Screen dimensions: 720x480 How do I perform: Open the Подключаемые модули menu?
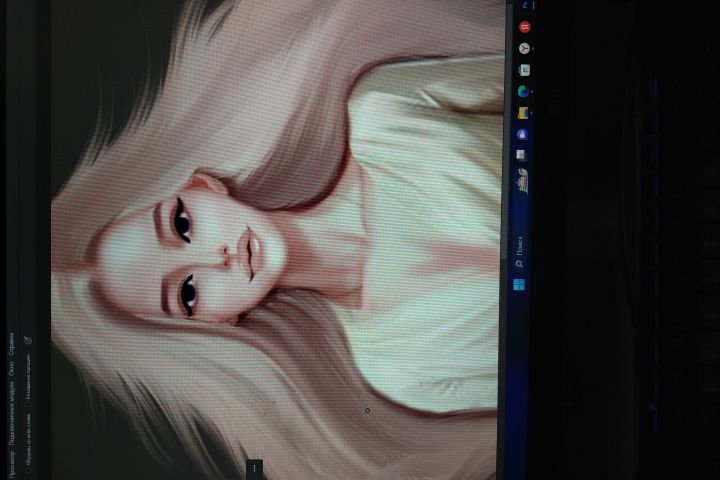(x=11, y=412)
